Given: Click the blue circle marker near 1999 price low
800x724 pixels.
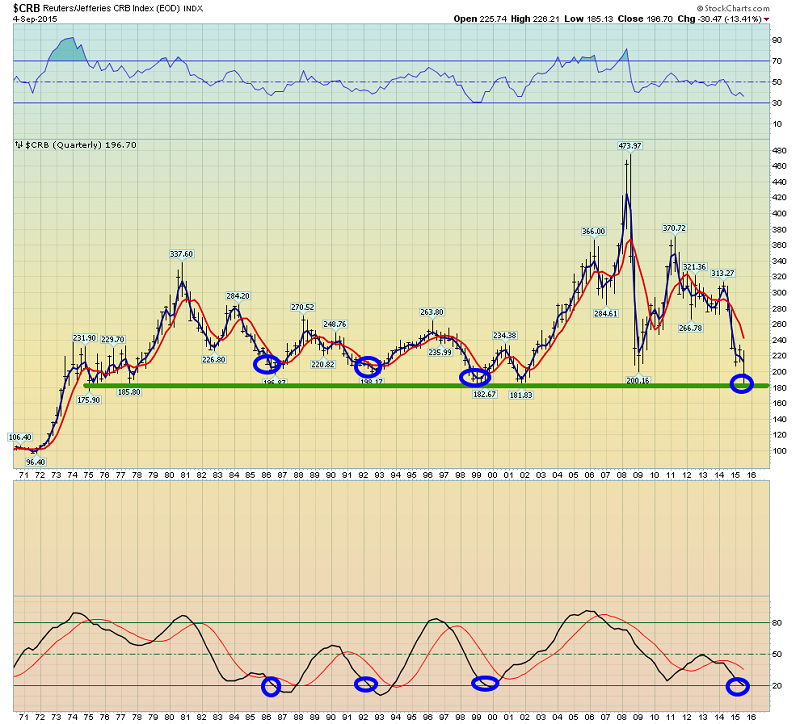Looking at the screenshot, I should pos(475,377).
